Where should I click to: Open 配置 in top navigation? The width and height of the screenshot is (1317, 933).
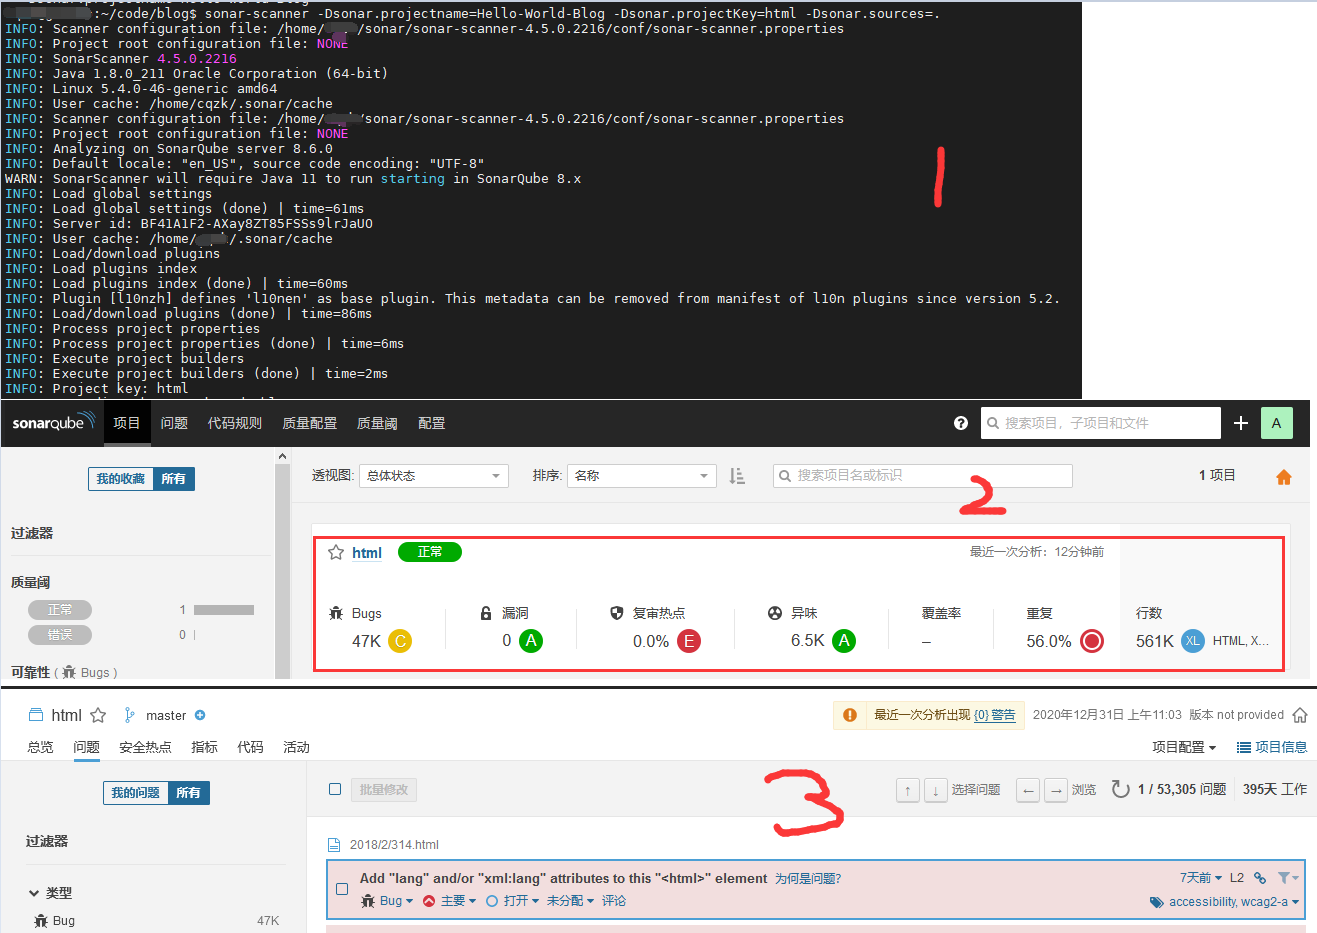[x=432, y=423]
